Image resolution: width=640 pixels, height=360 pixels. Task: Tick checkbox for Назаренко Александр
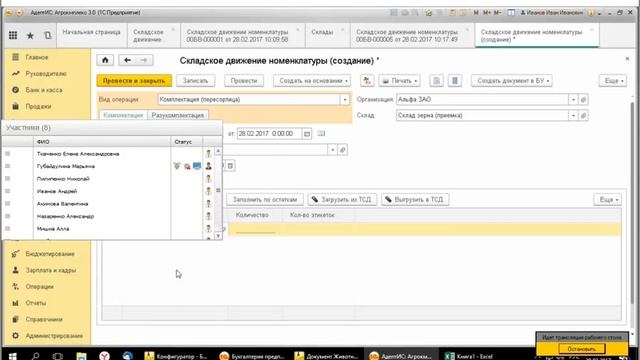7,216
